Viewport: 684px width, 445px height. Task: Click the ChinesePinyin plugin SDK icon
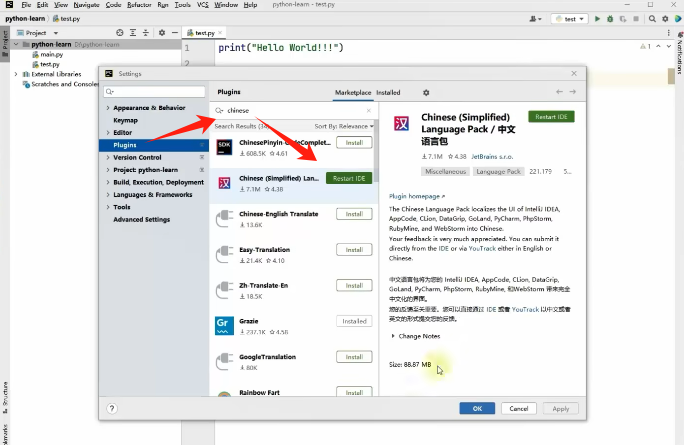[x=225, y=147]
